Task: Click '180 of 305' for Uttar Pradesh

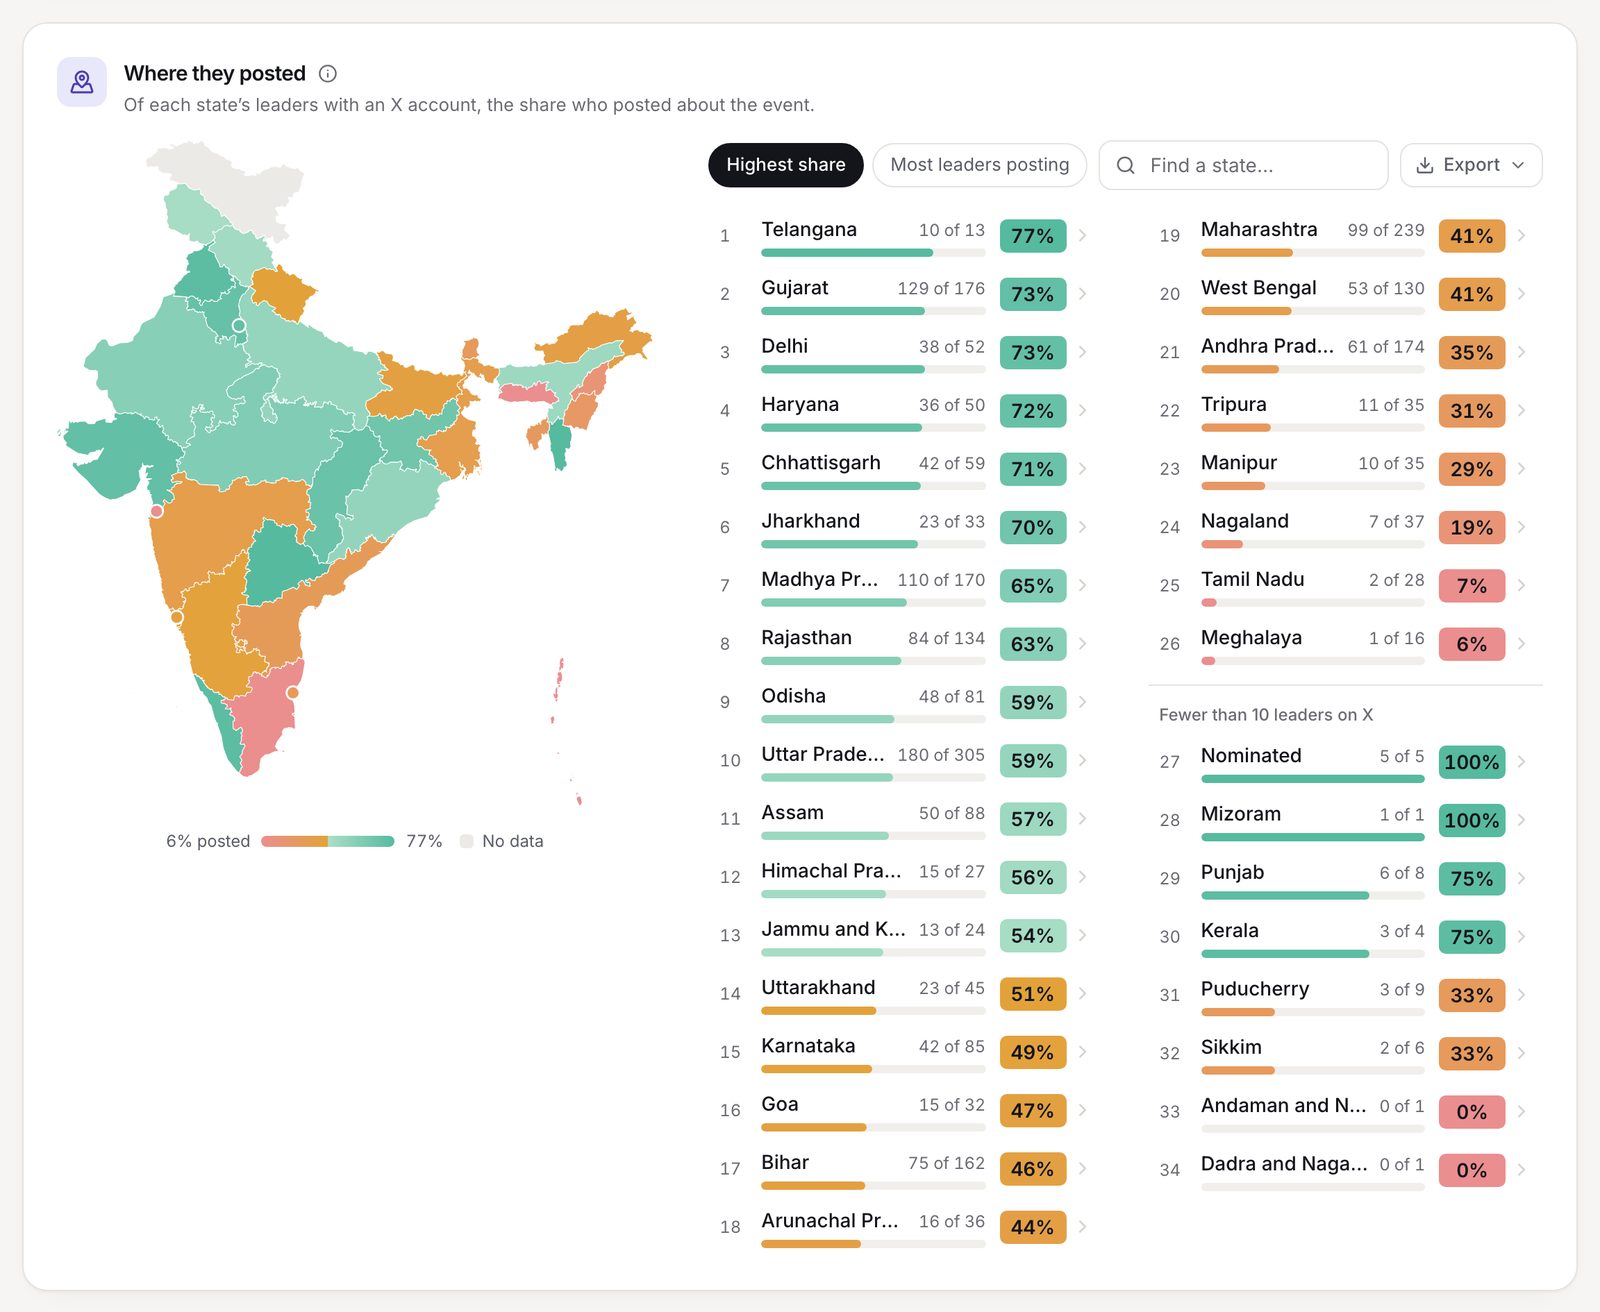Action: coord(941,755)
